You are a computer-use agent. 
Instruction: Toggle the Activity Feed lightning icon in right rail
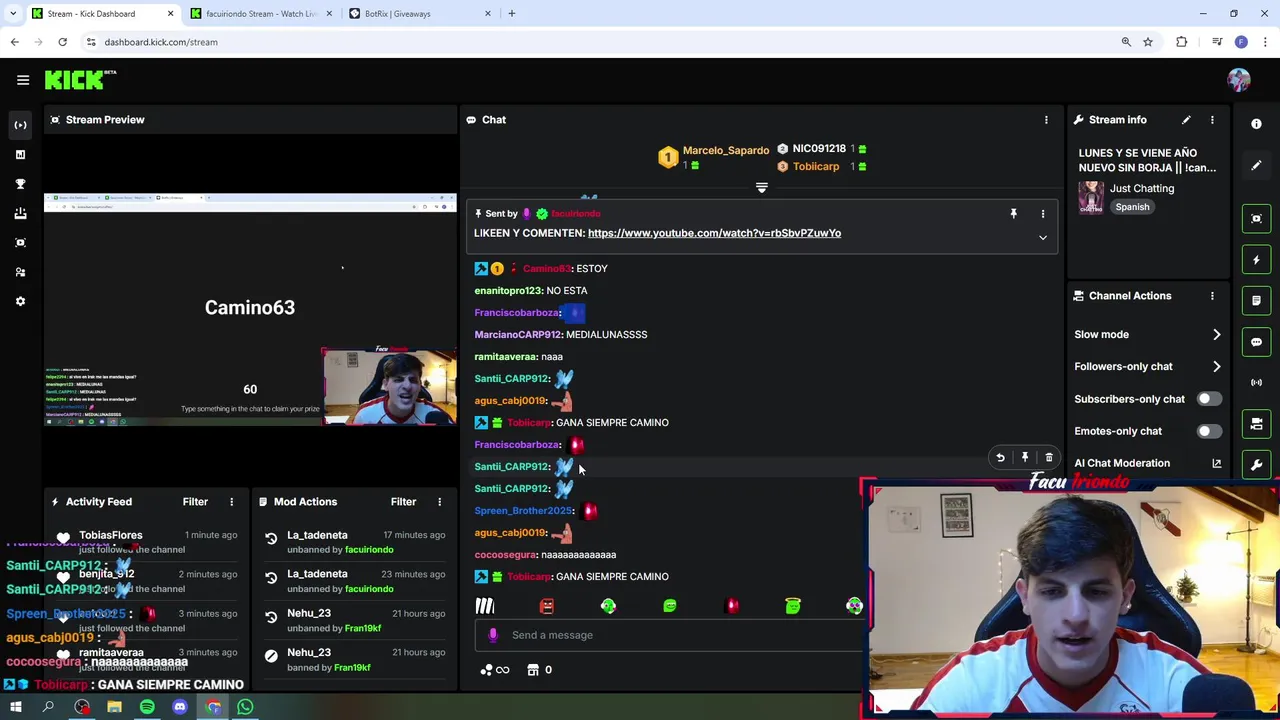tap(1256, 259)
